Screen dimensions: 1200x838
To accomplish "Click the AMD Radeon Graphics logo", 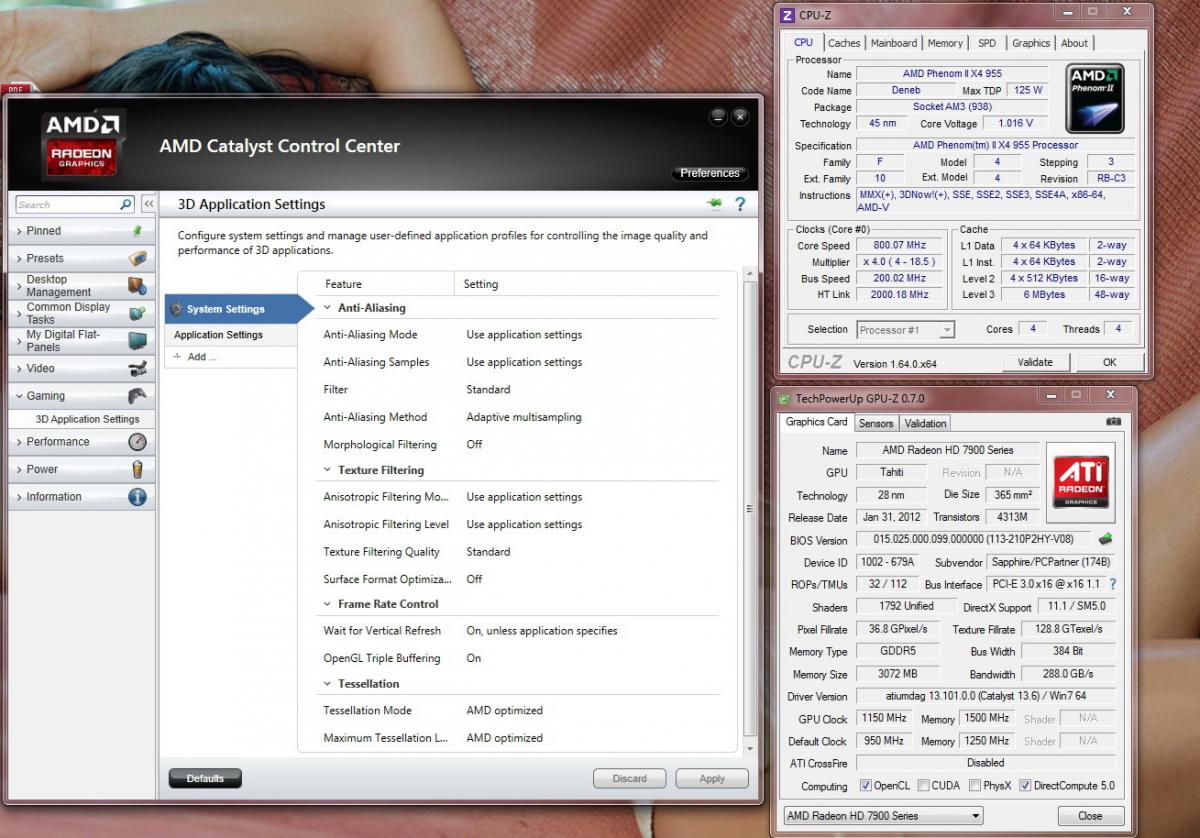I will [x=83, y=146].
